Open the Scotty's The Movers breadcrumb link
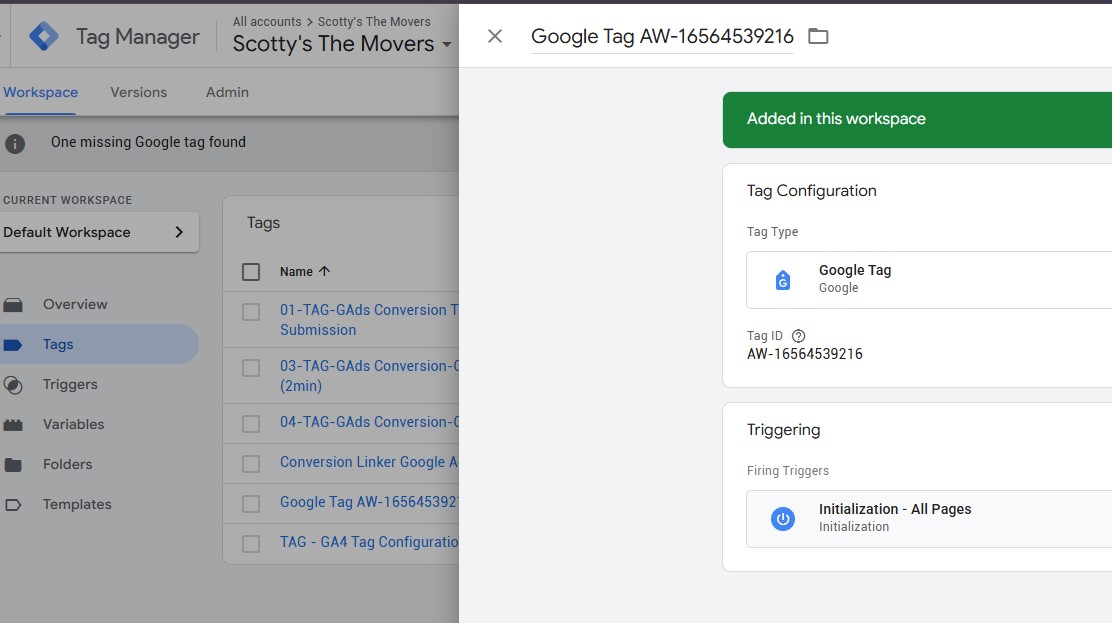This screenshot has width=1112, height=623. tap(374, 22)
